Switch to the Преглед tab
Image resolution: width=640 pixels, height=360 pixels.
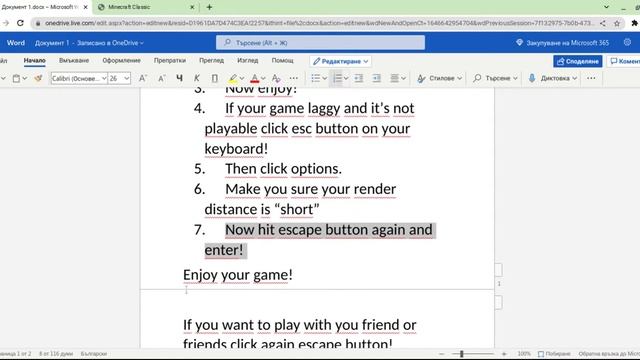coord(211,60)
